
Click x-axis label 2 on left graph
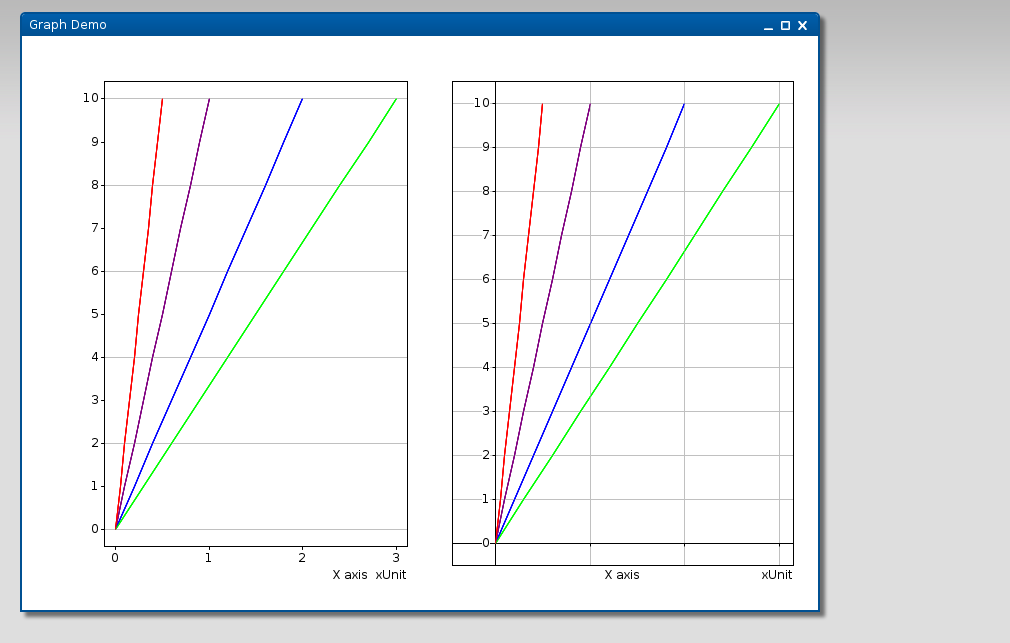click(x=302, y=558)
